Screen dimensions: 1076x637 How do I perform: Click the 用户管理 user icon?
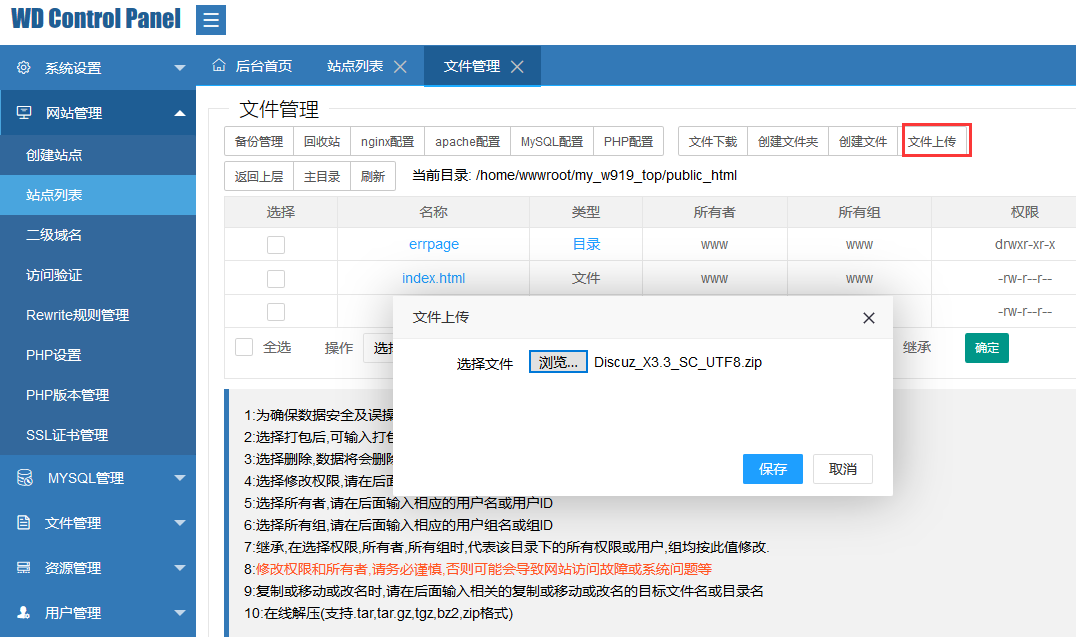coord(24,613)
